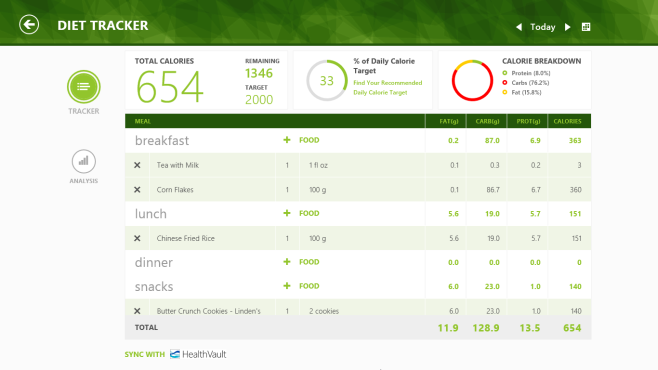
Task: Click the Carbs (76.2%) legend entry
Action: (526, 83)
